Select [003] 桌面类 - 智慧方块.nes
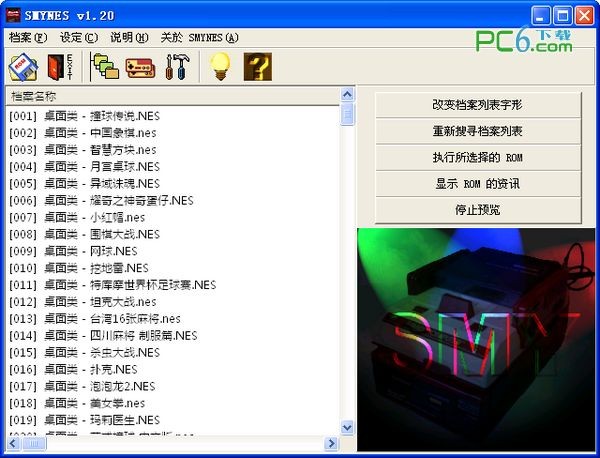The width and height of the screenshot is (600, 458). [x=83, y=150]
